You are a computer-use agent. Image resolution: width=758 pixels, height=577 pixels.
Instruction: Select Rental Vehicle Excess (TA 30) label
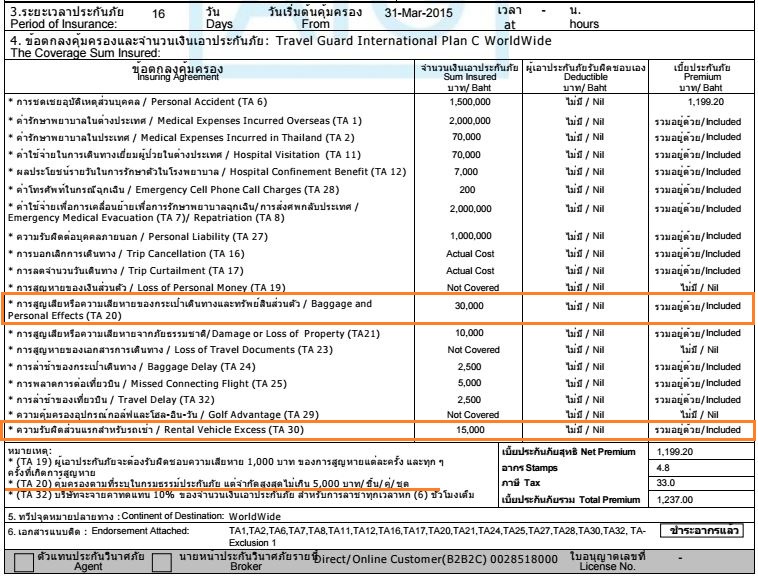156,430
